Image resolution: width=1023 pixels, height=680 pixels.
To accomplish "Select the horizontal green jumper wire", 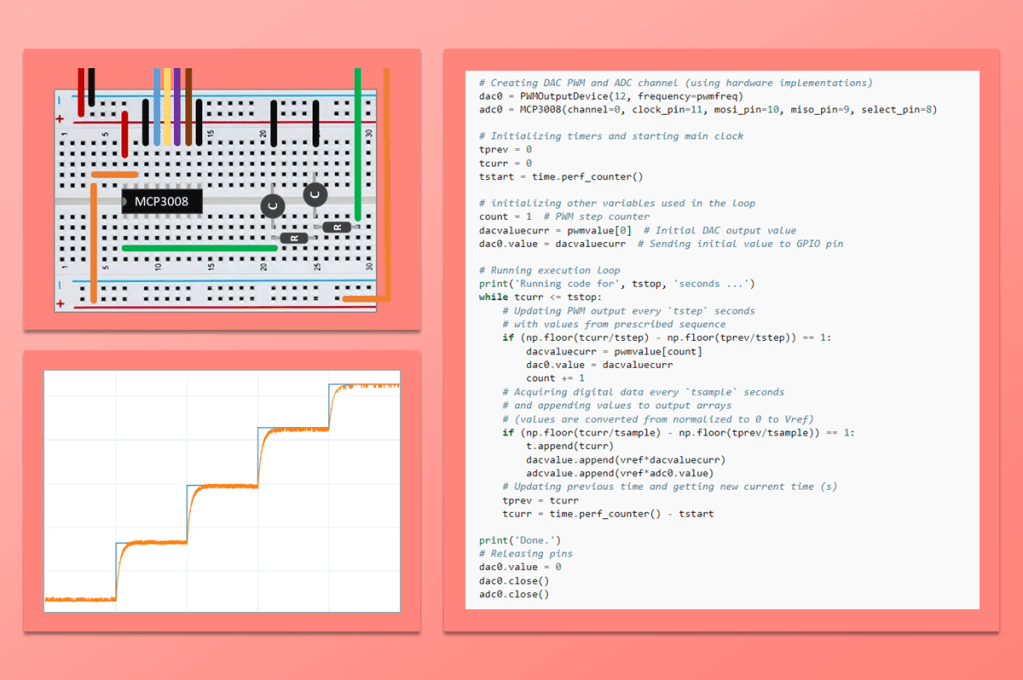I will click(x=199, y=247).
